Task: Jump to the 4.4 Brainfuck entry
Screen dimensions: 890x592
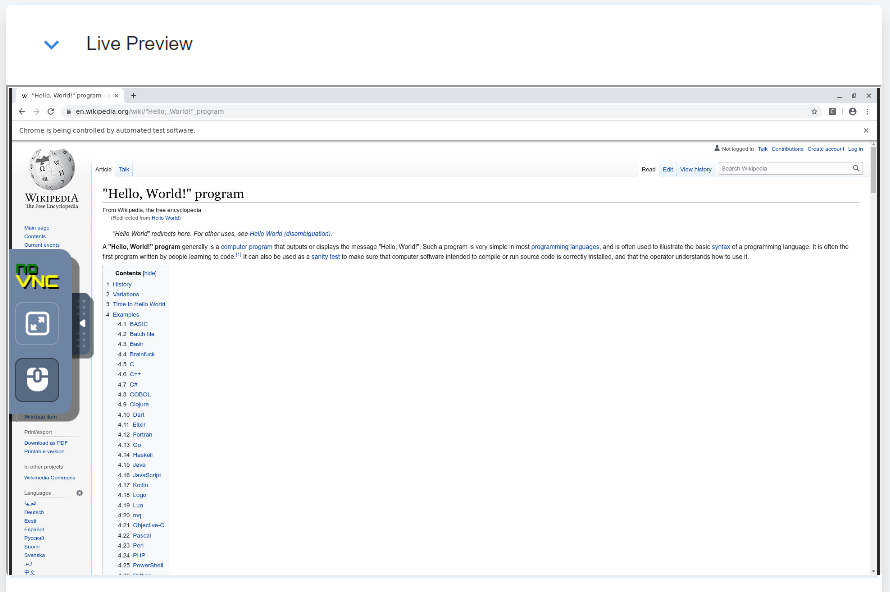Action: pyautogui.click(x=142, y=354)
